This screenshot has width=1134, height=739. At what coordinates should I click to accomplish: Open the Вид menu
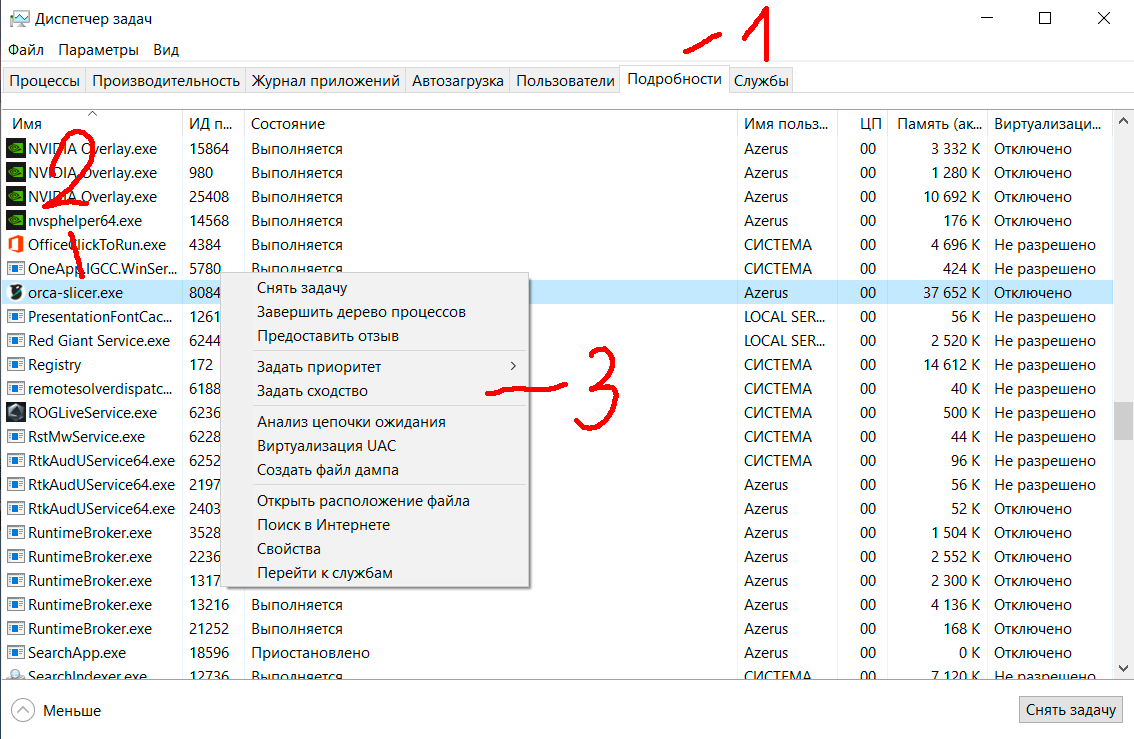coord(166,50)
